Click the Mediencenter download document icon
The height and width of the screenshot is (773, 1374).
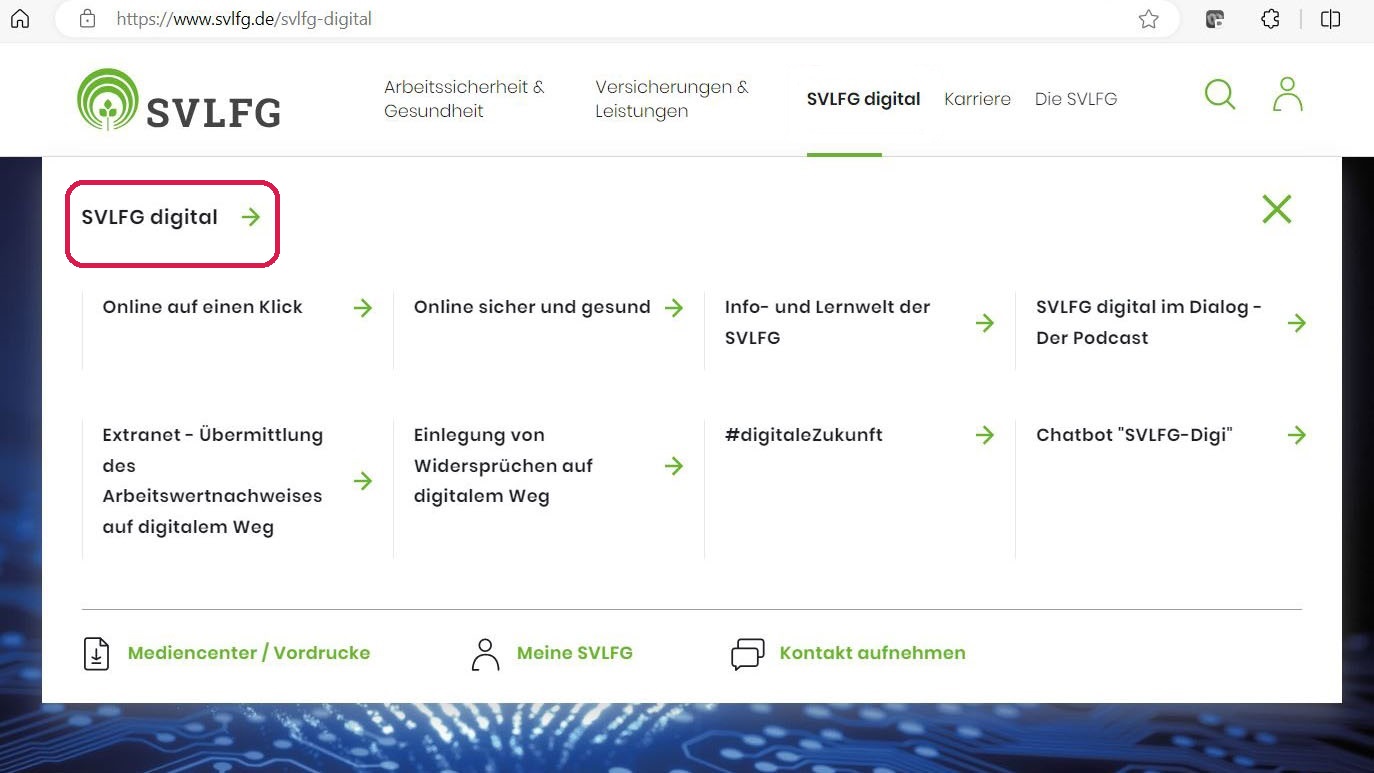pyautogui.click(x=96, y=653)
